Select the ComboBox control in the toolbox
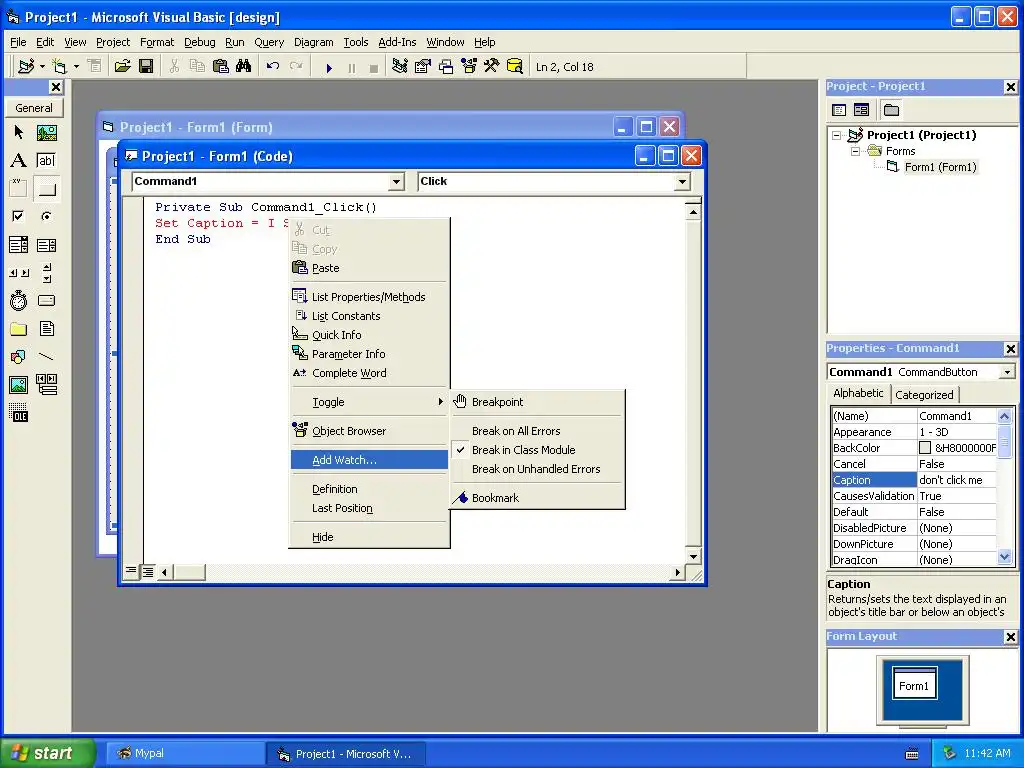Viewport: 1024px width, 768px height. (x=18, y=245)
